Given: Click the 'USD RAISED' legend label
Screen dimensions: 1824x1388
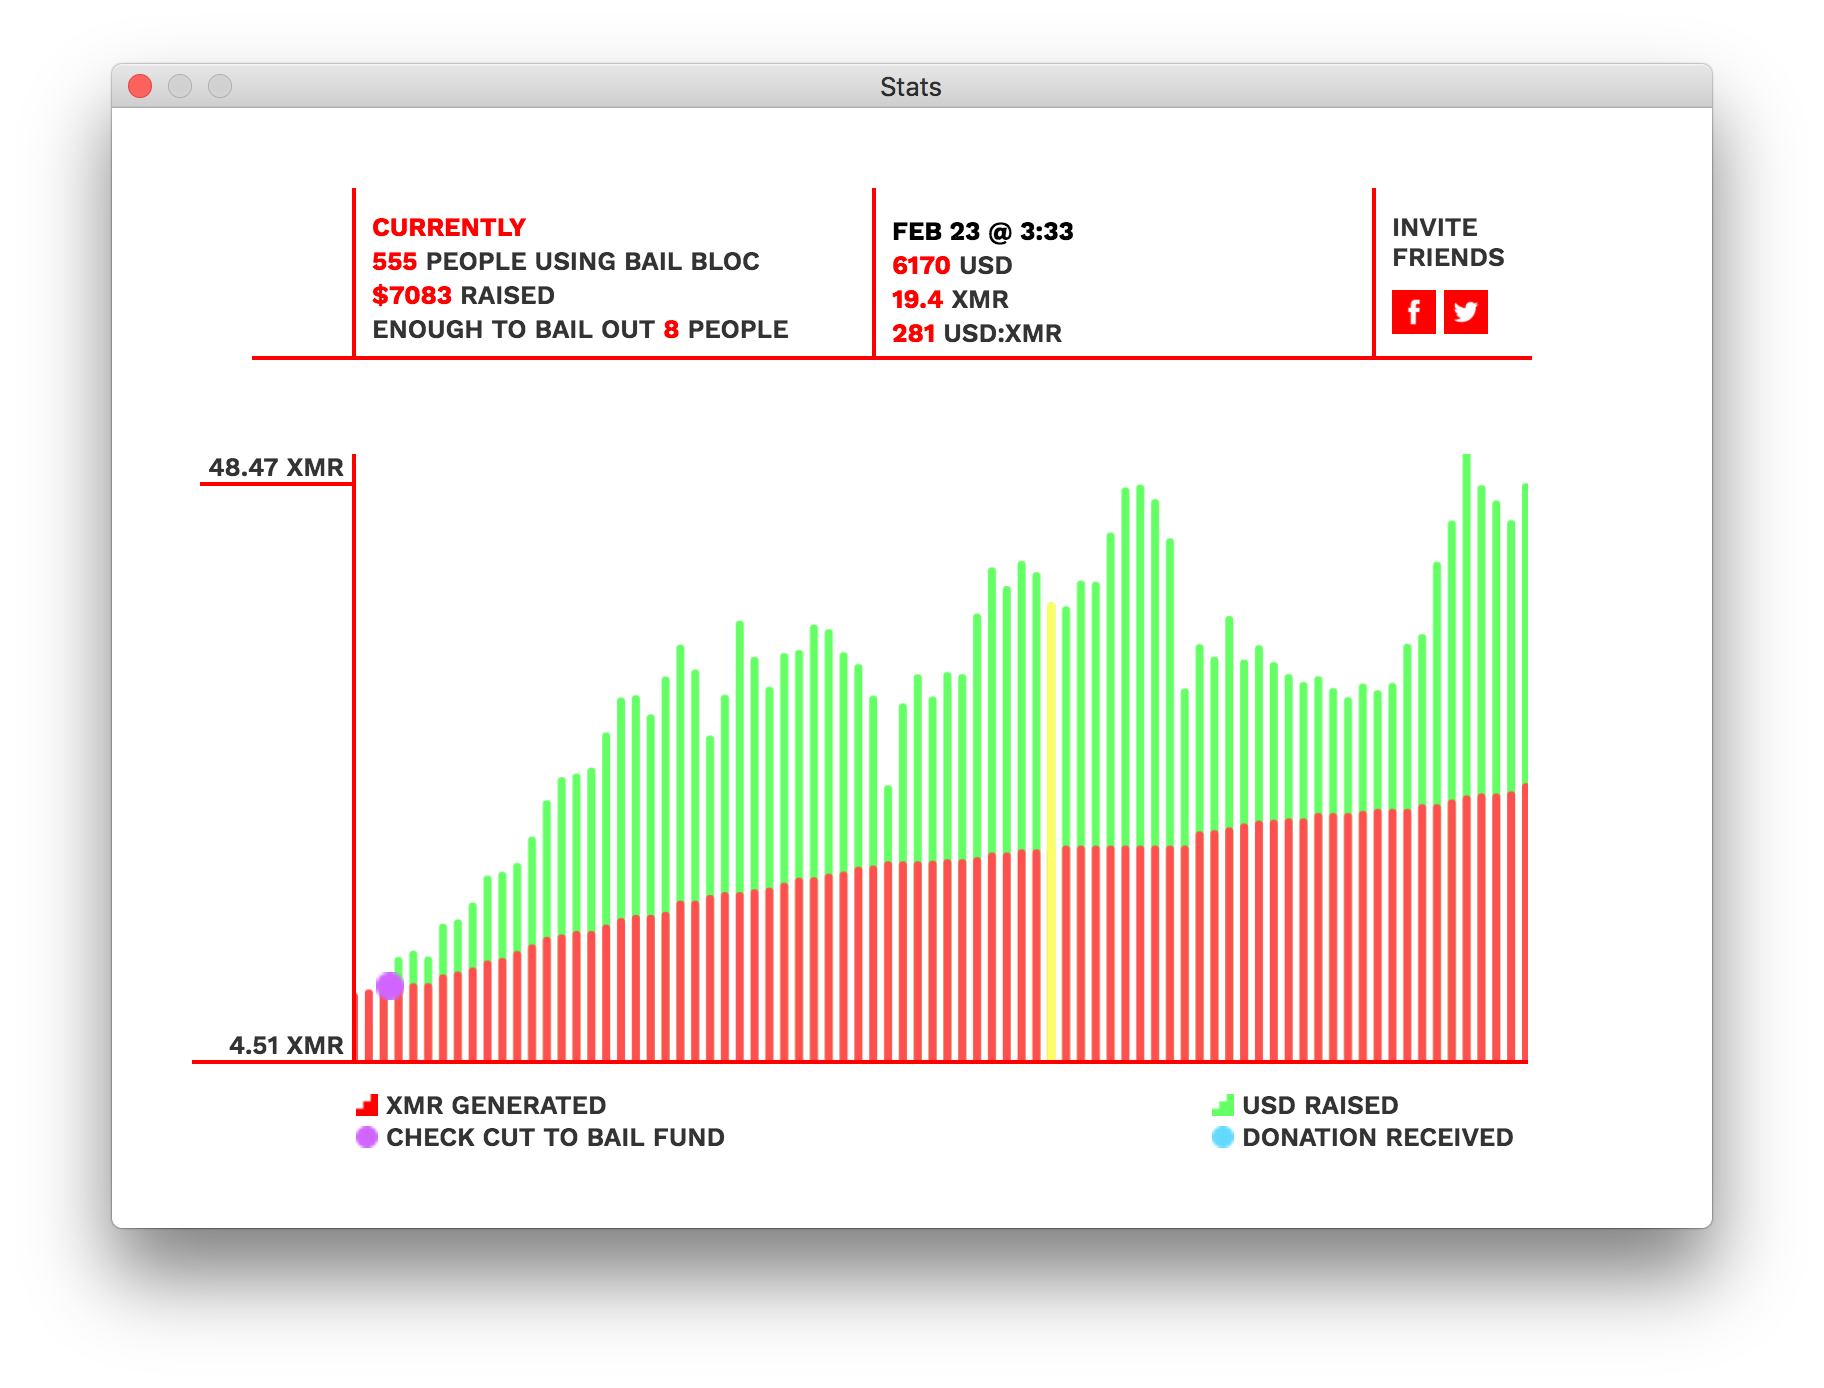Looking at the screenshot, I should pos(1320,1105).
